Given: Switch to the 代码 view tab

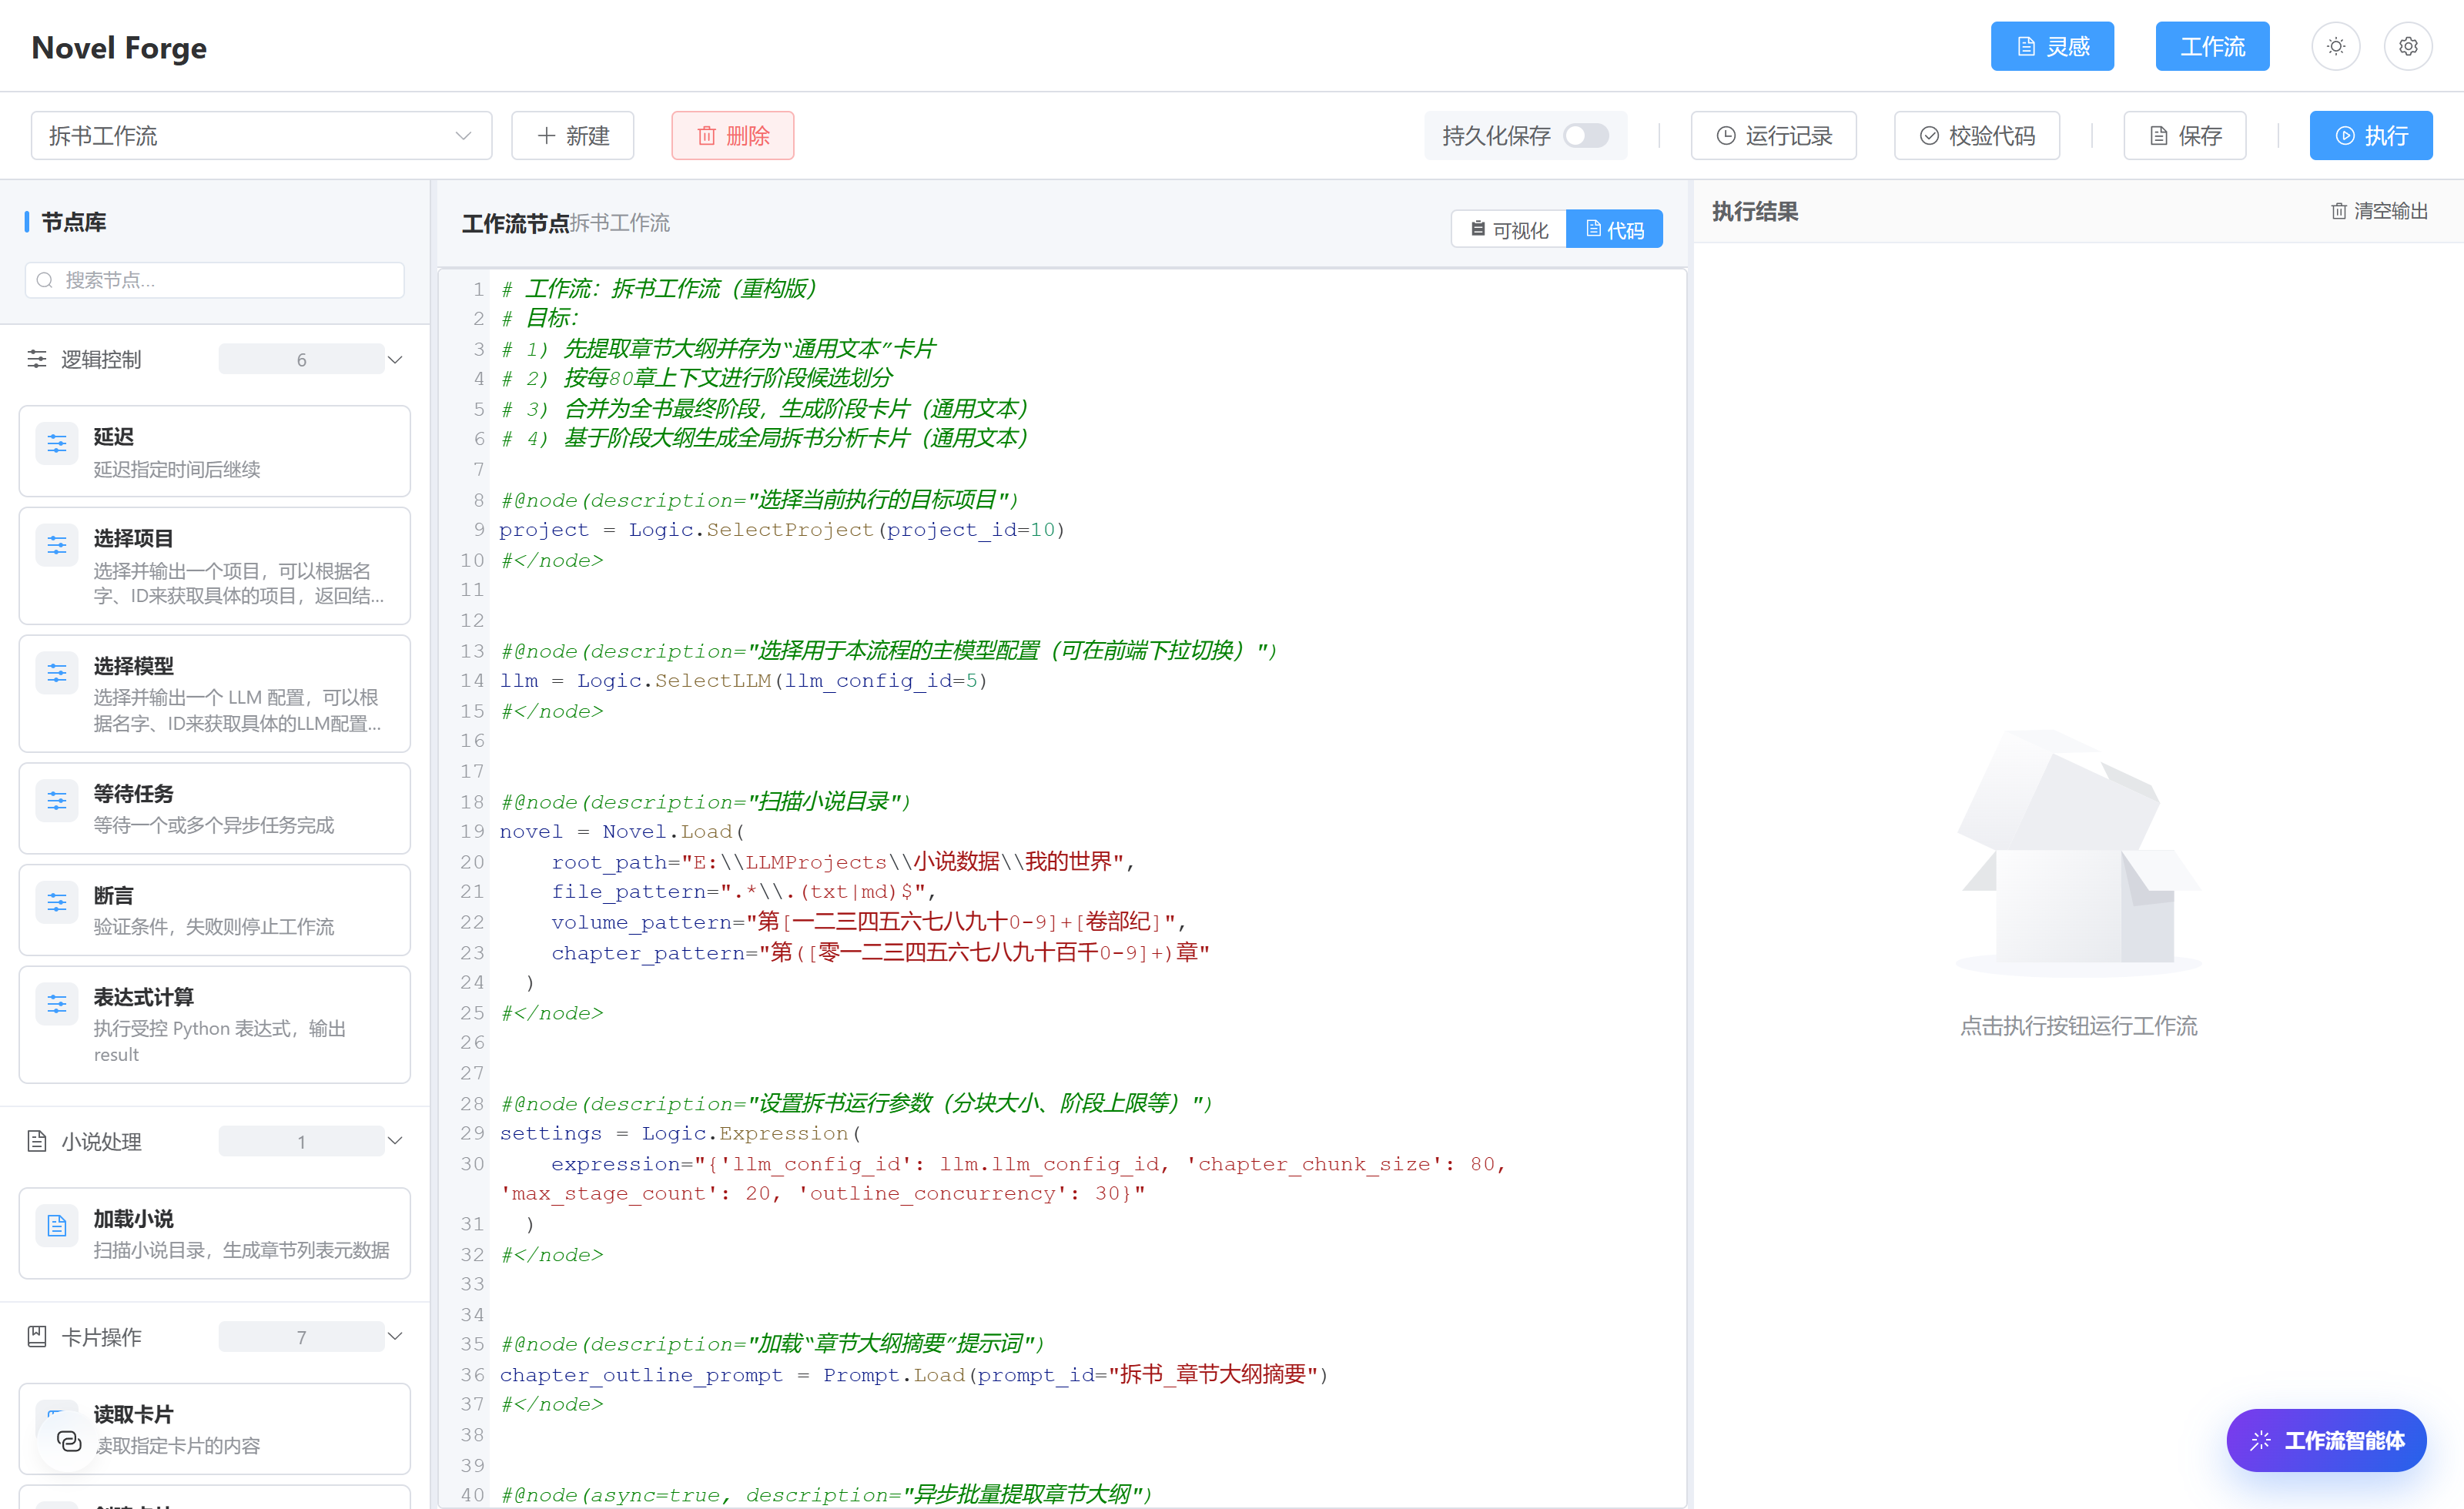Looking at the screenshot, I should point(1614,229).
